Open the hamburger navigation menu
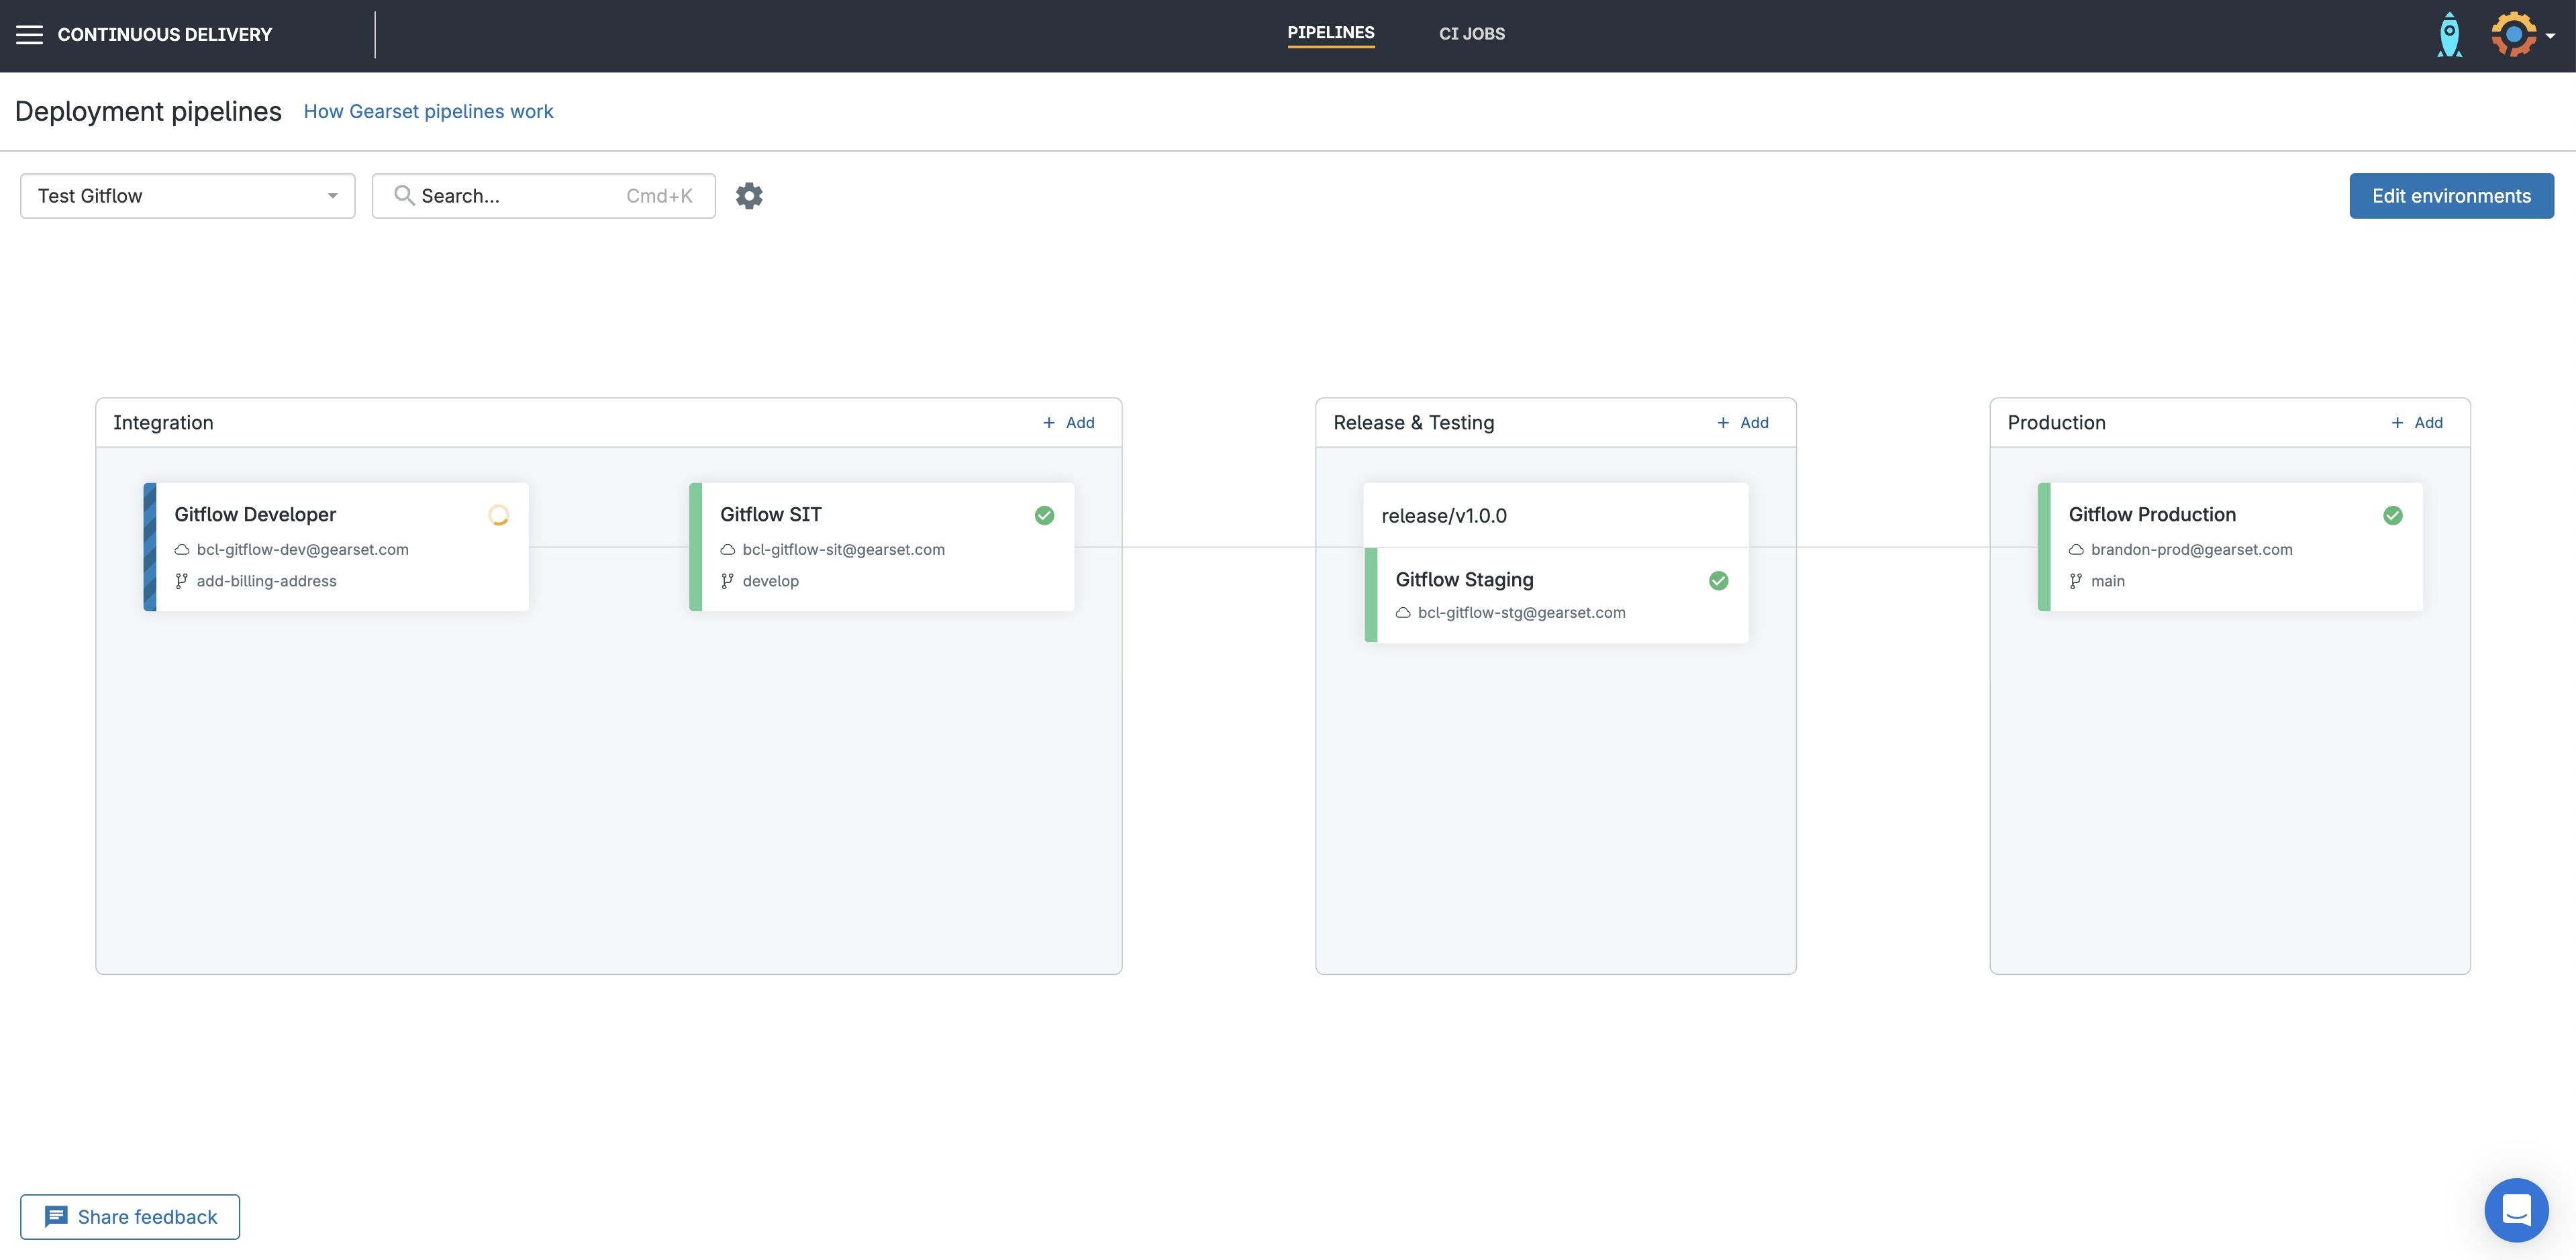This screenshot has height=1260, width=2576. pyautogui.click(x=30, y=33)
